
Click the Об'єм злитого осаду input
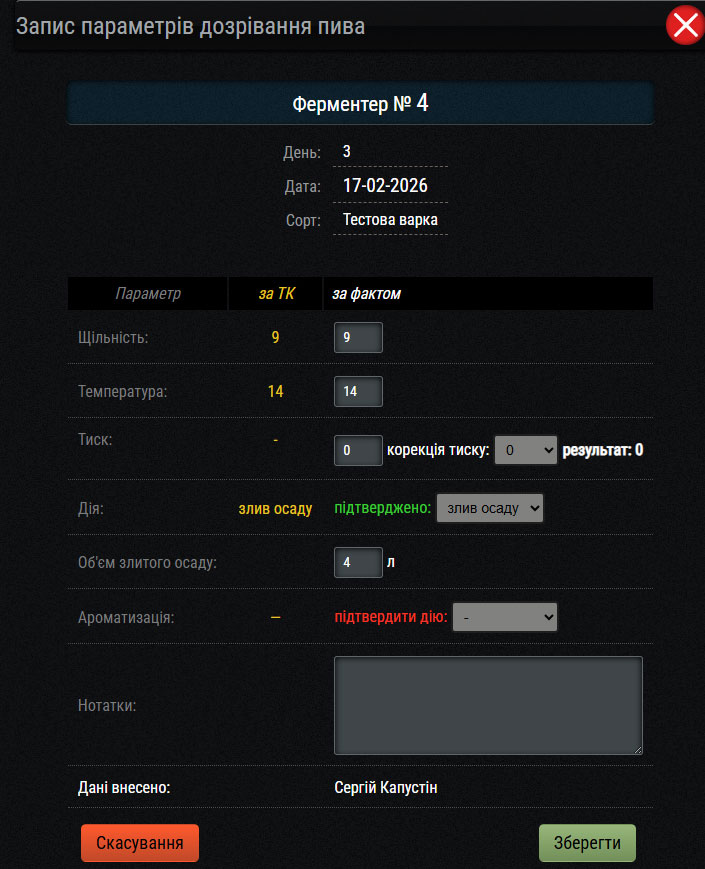click(358, 562)
